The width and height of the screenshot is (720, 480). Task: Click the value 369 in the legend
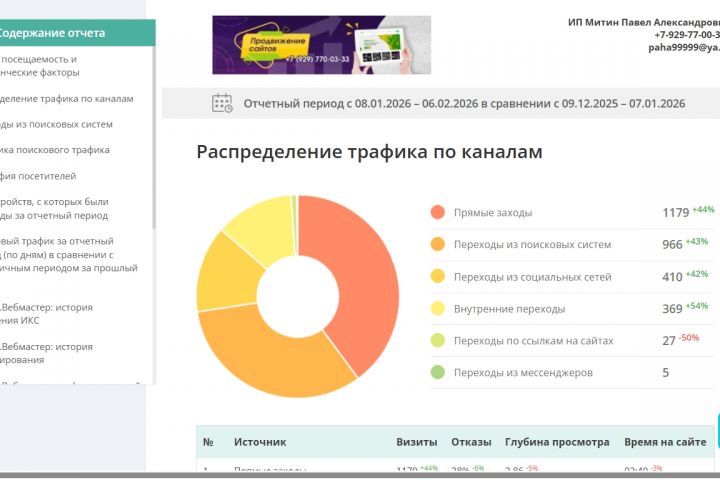tap(672, 309)
